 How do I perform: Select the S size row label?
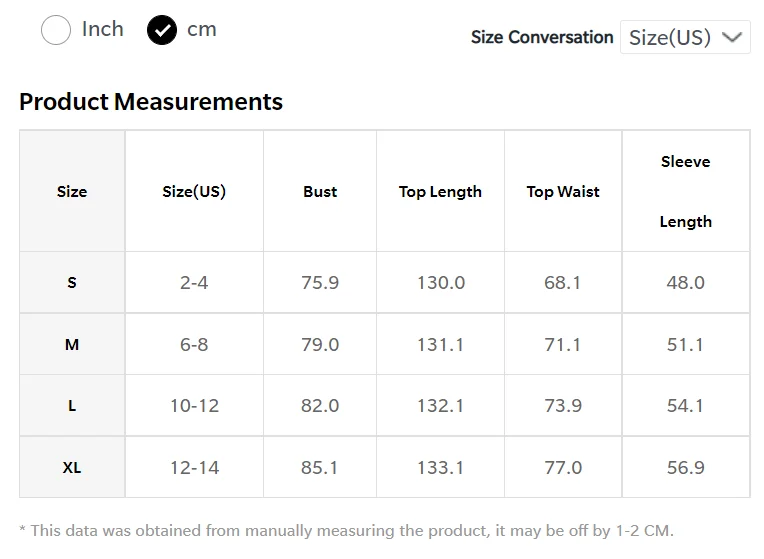[x=72, y=282]
